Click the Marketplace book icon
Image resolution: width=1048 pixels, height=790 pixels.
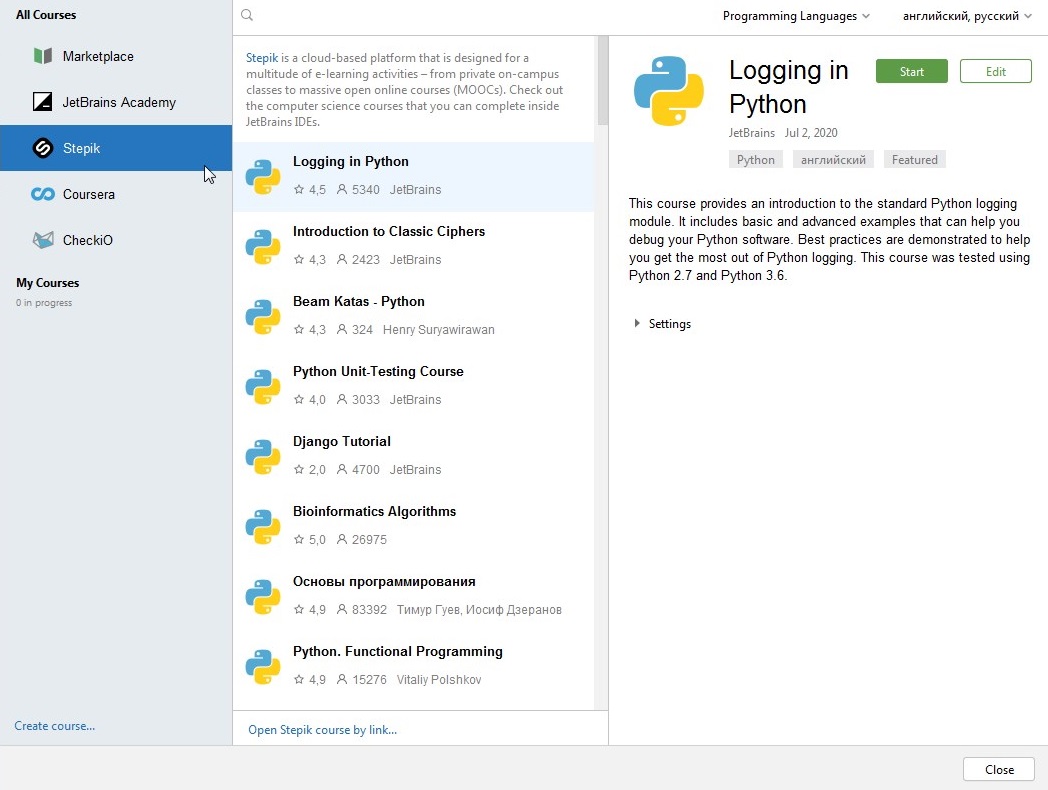point(43,55)
